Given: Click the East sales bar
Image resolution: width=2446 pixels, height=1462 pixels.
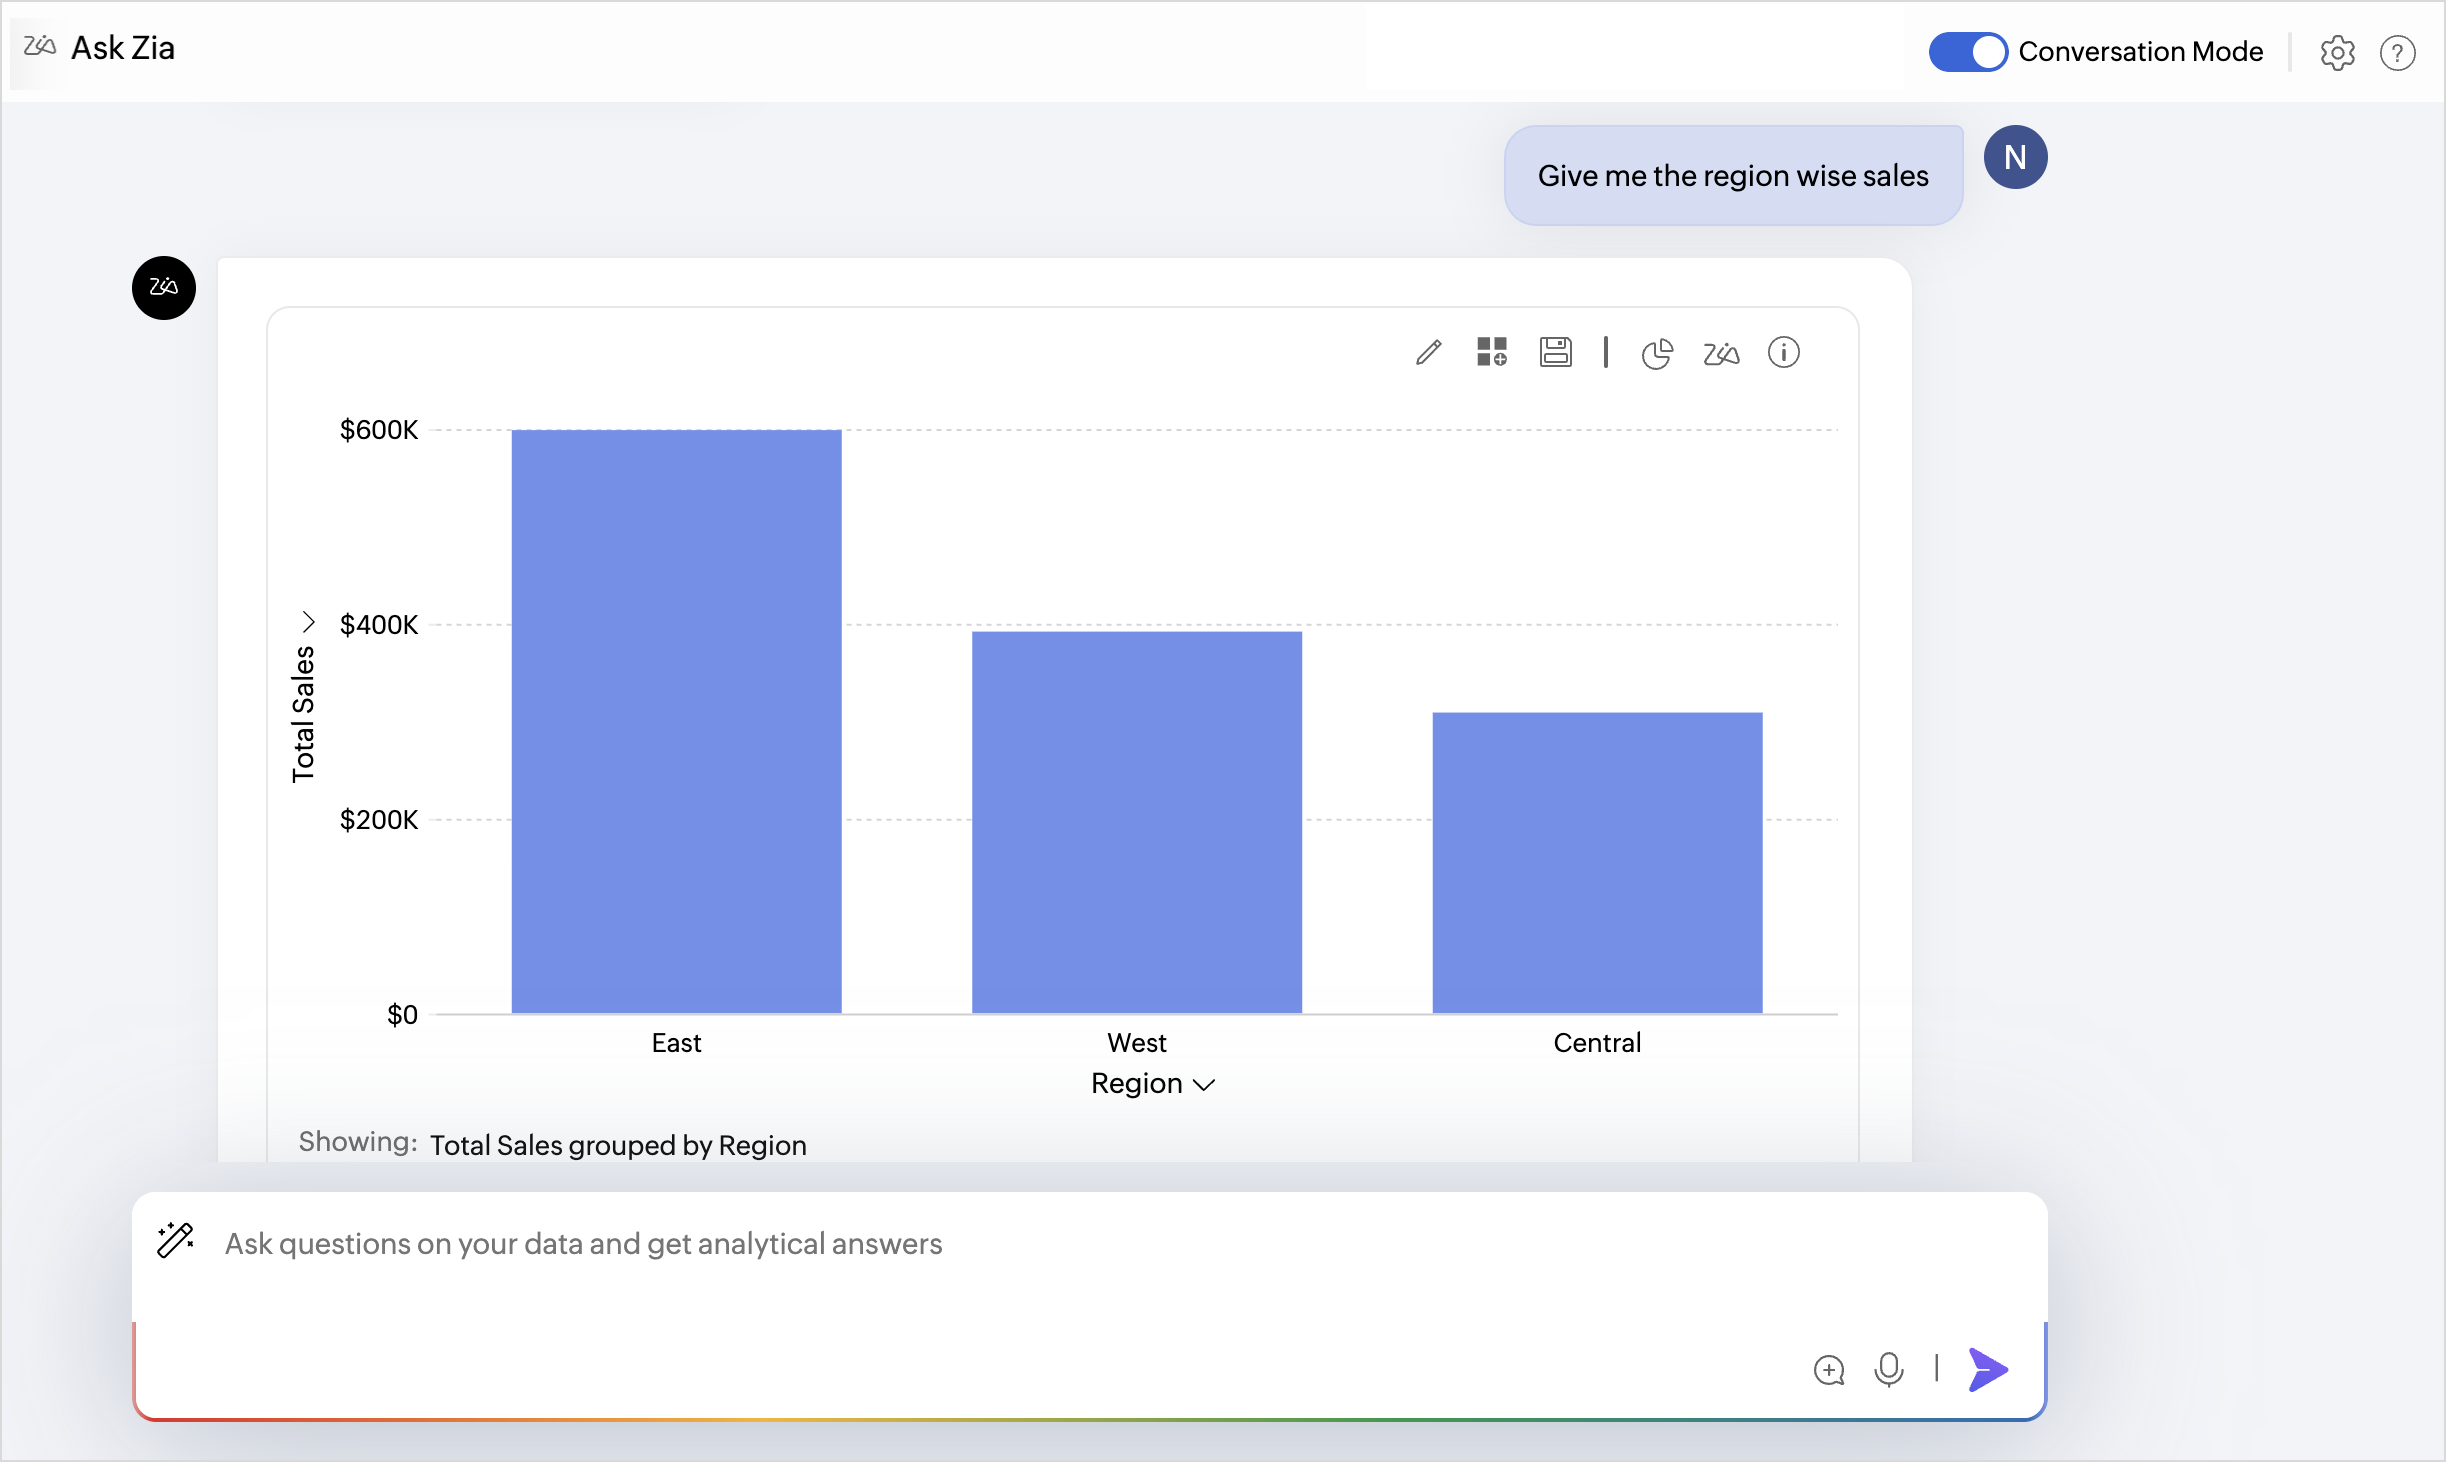Looking at the screenshot, I should pyautogui.click(x=676, y=720).
